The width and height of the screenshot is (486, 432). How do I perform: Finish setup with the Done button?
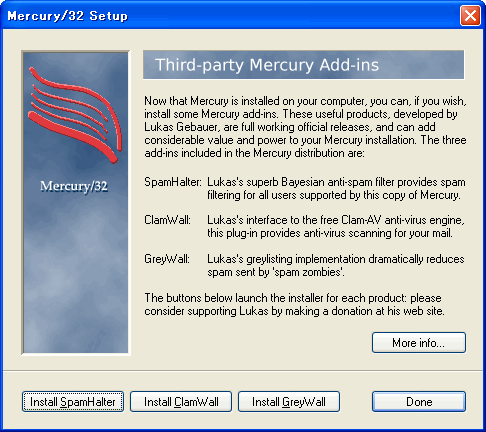coord(419,402)
